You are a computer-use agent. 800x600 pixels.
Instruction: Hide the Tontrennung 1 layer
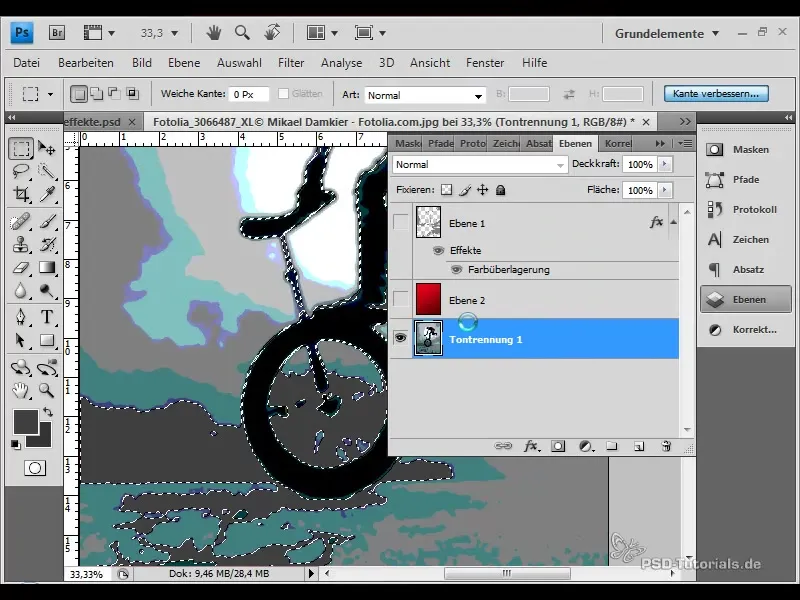[x=401, y=338]
